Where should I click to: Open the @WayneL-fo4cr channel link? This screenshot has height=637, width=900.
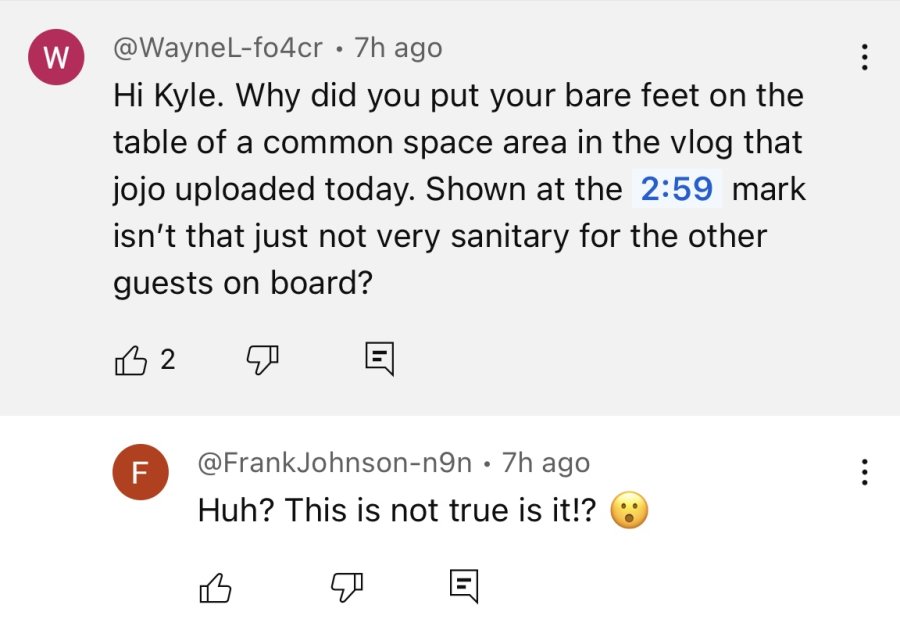218,48
